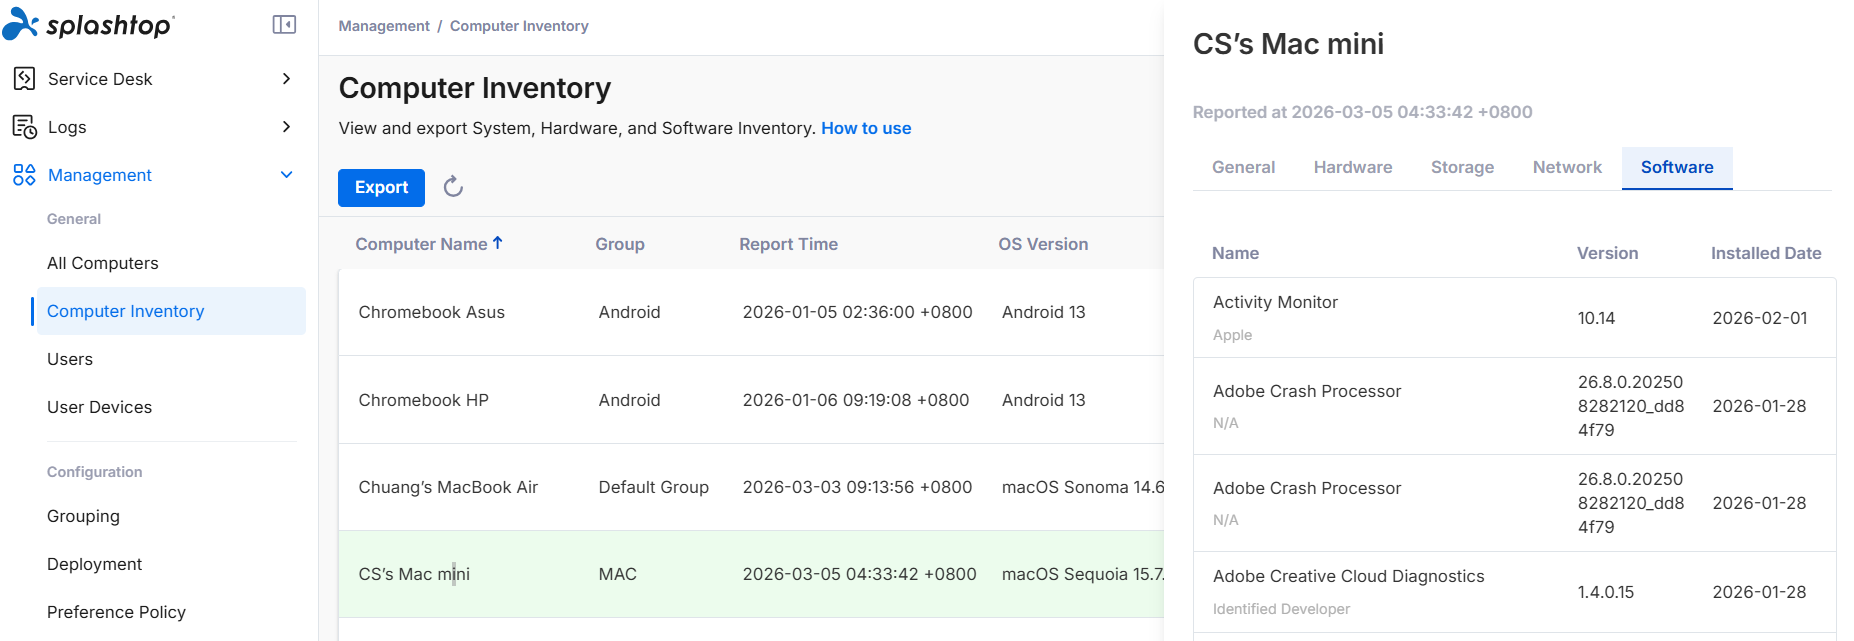Select the Chromebook Asus row
Image resolution: width=1854 pixels, height=641 pixels.
click(751, 312)
